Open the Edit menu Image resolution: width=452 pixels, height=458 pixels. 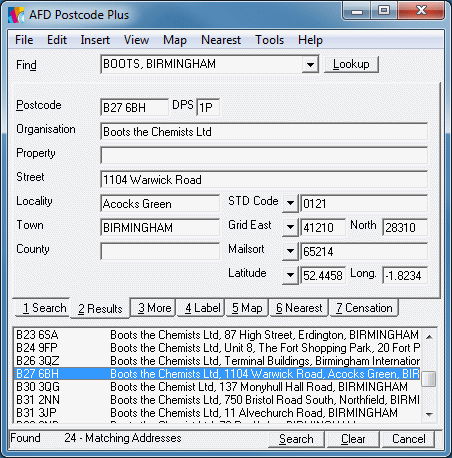point(57,40)
